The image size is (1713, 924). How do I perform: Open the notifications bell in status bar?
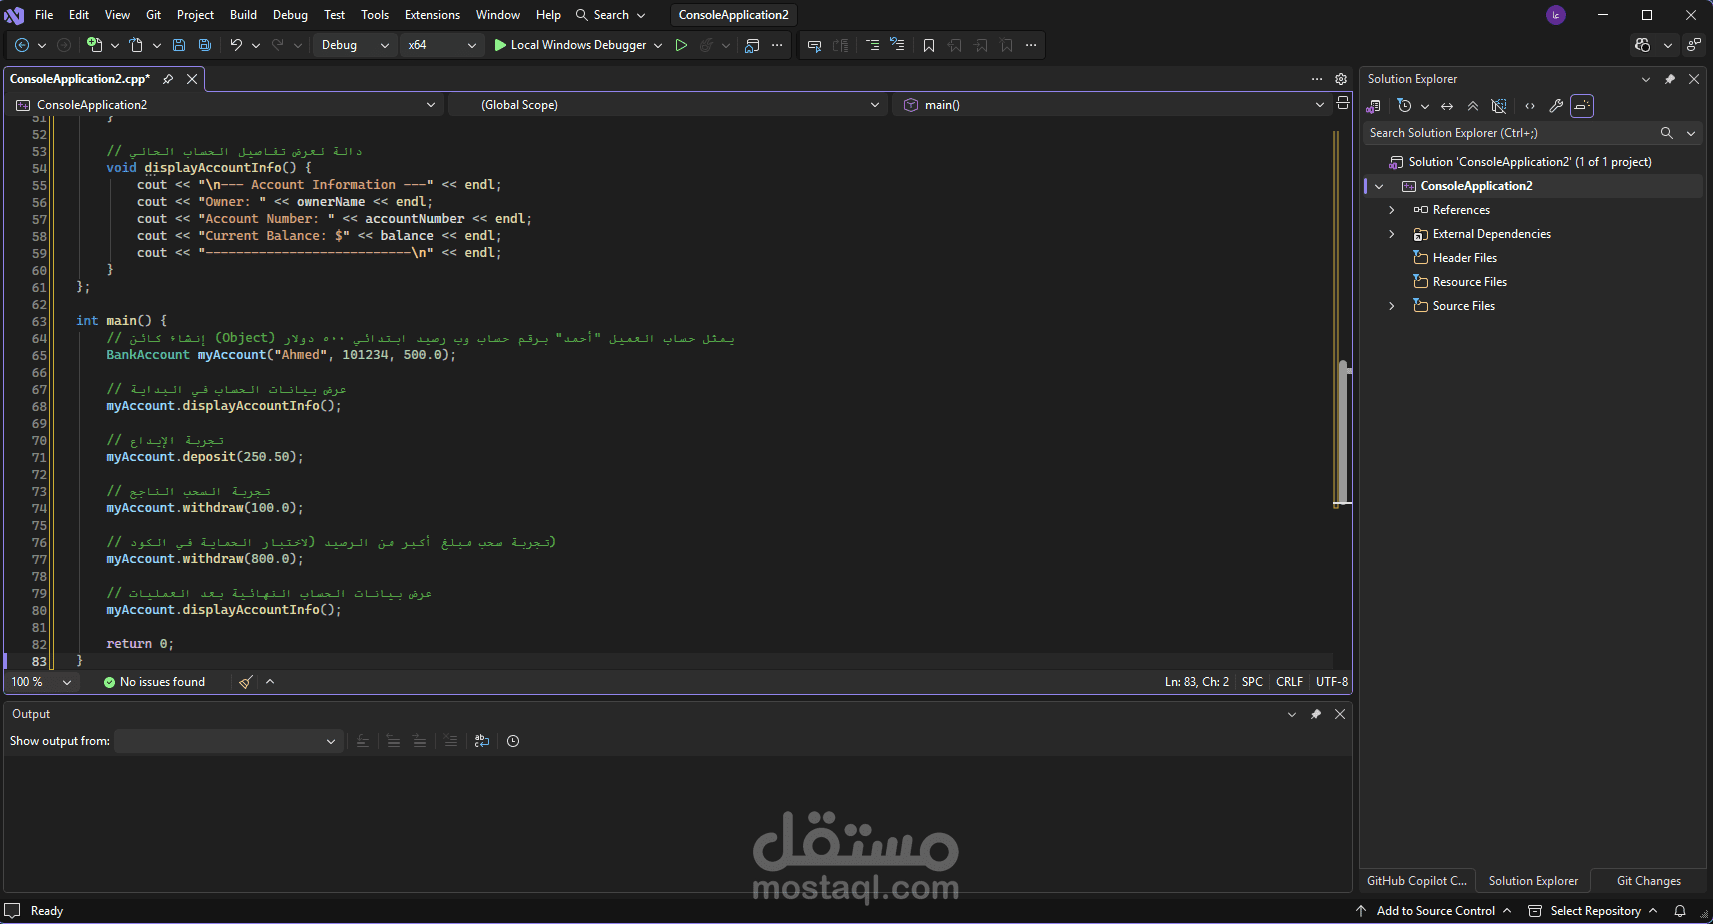tap(1680, 911)
